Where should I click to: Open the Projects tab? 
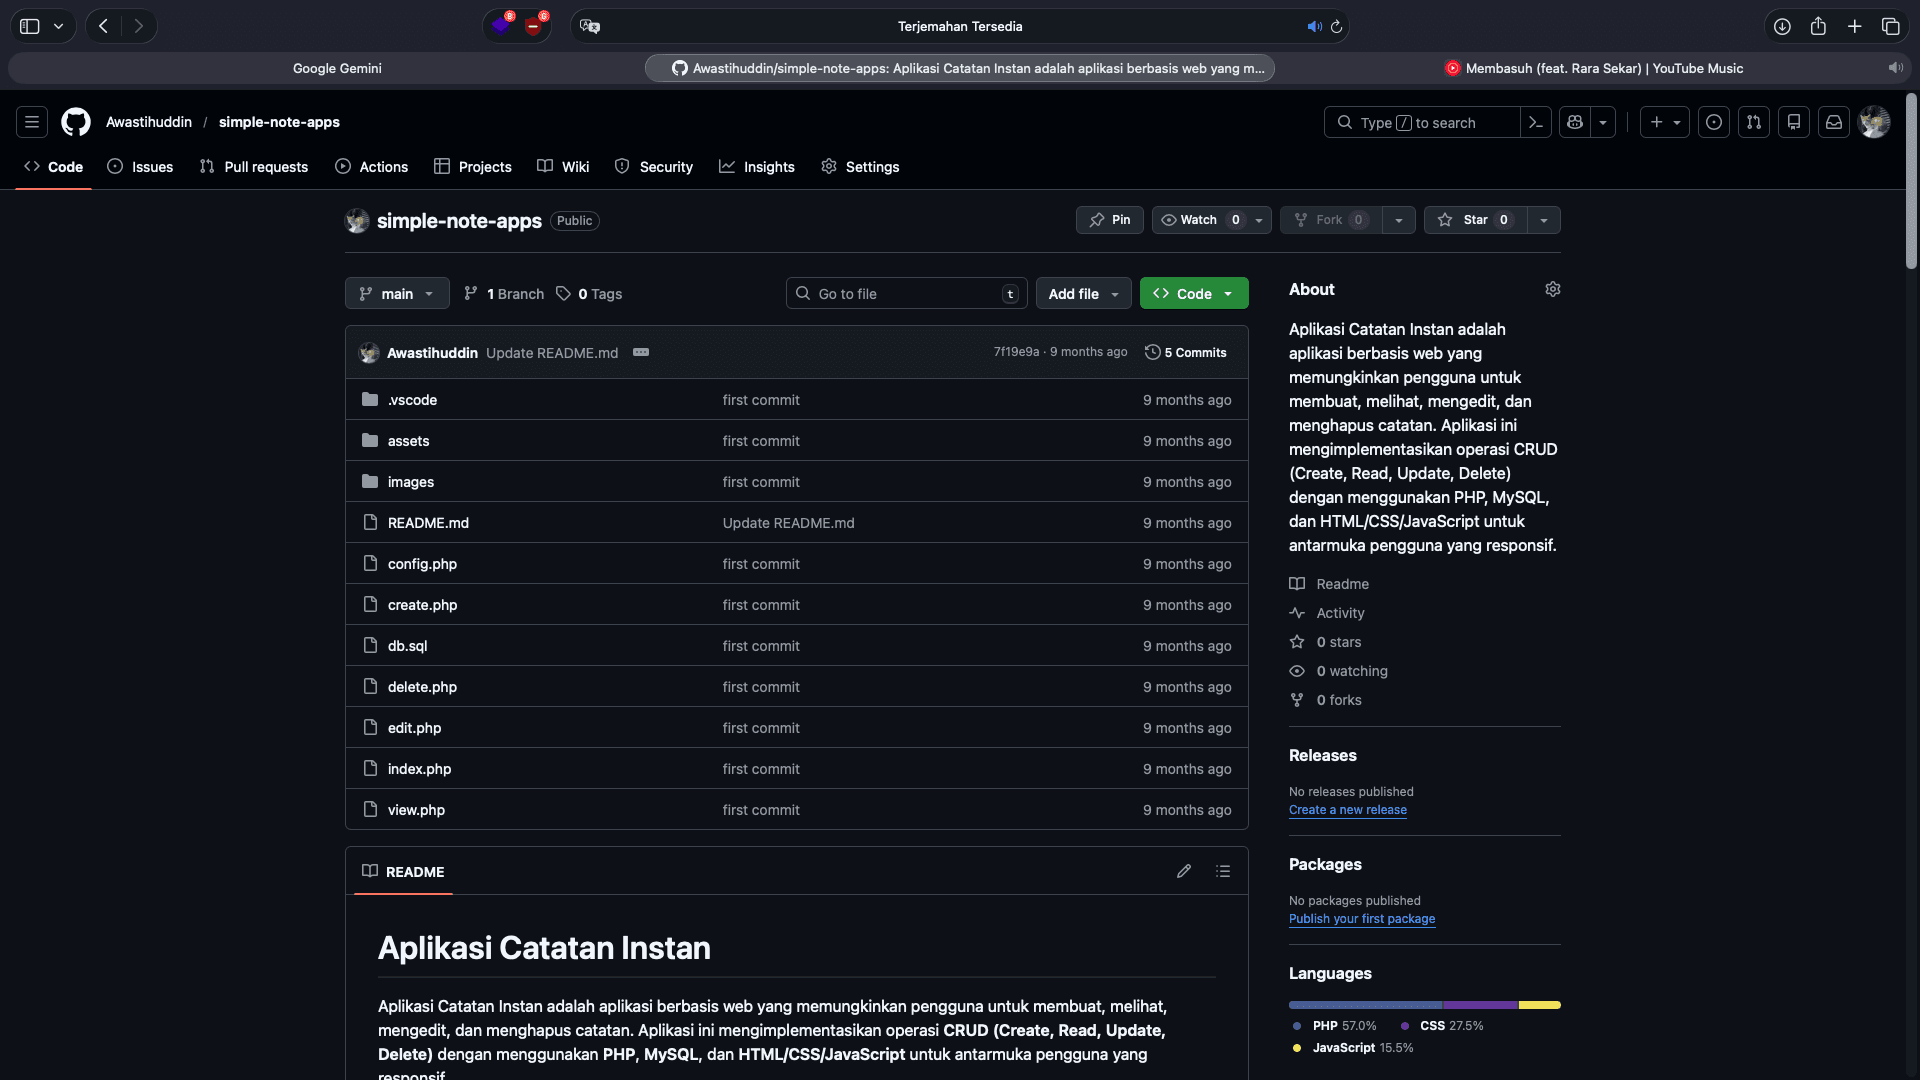pyautogui.click(x=473, y=166)
